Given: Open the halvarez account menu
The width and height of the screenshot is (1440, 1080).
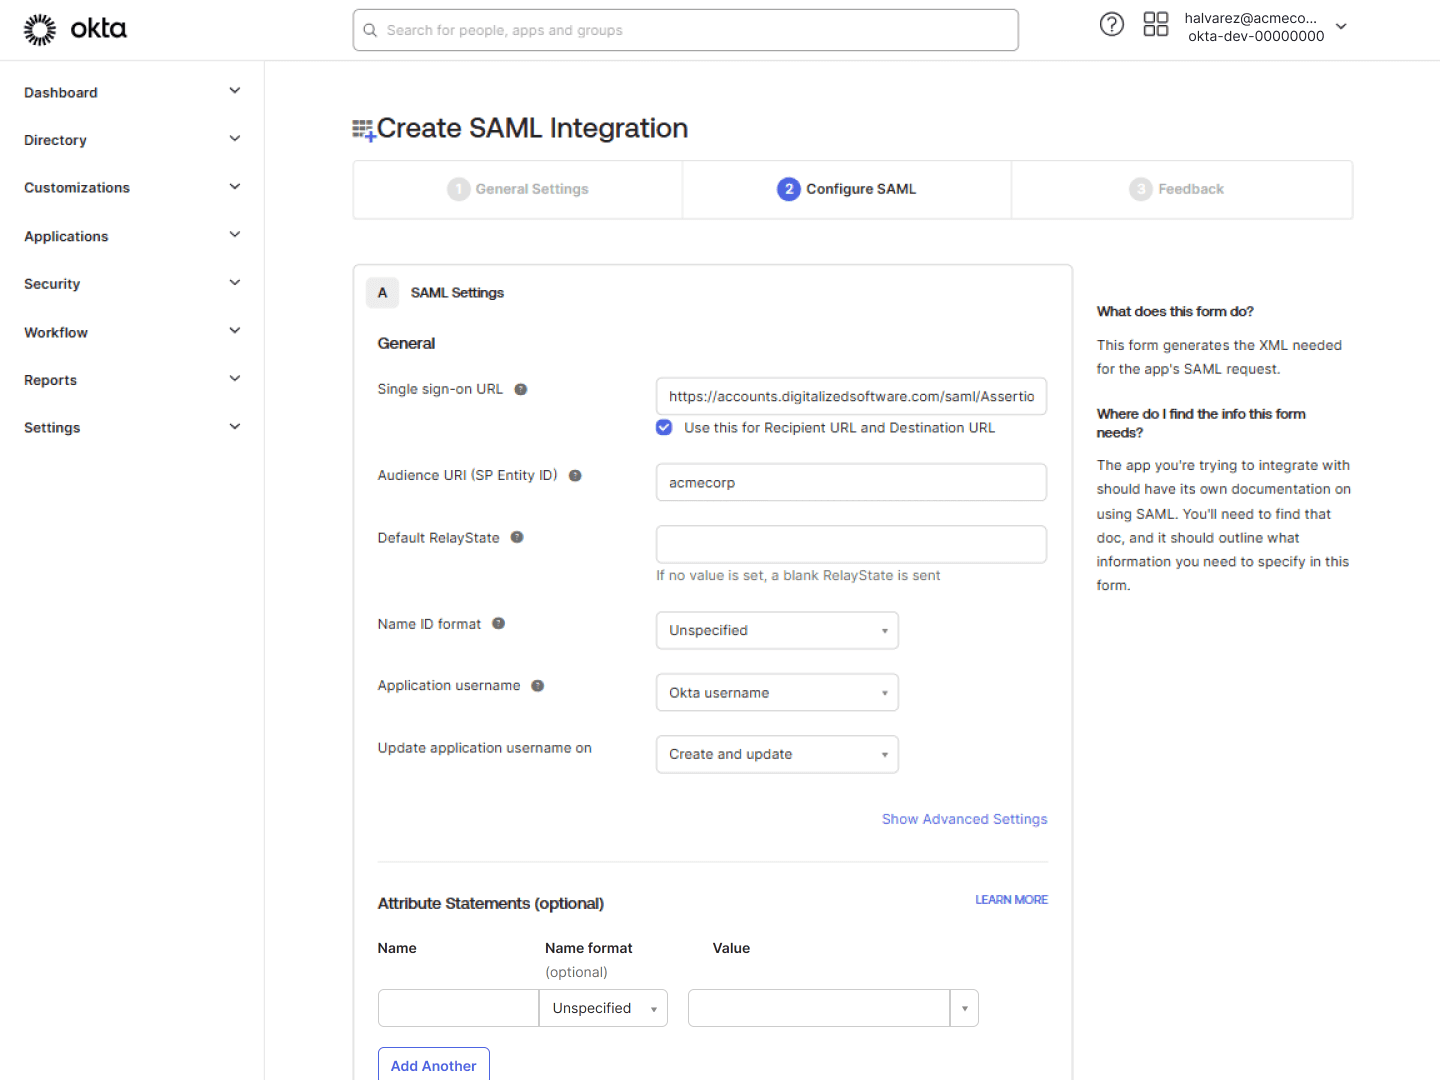Looking at the screenshot, I should pos(1265,27).
